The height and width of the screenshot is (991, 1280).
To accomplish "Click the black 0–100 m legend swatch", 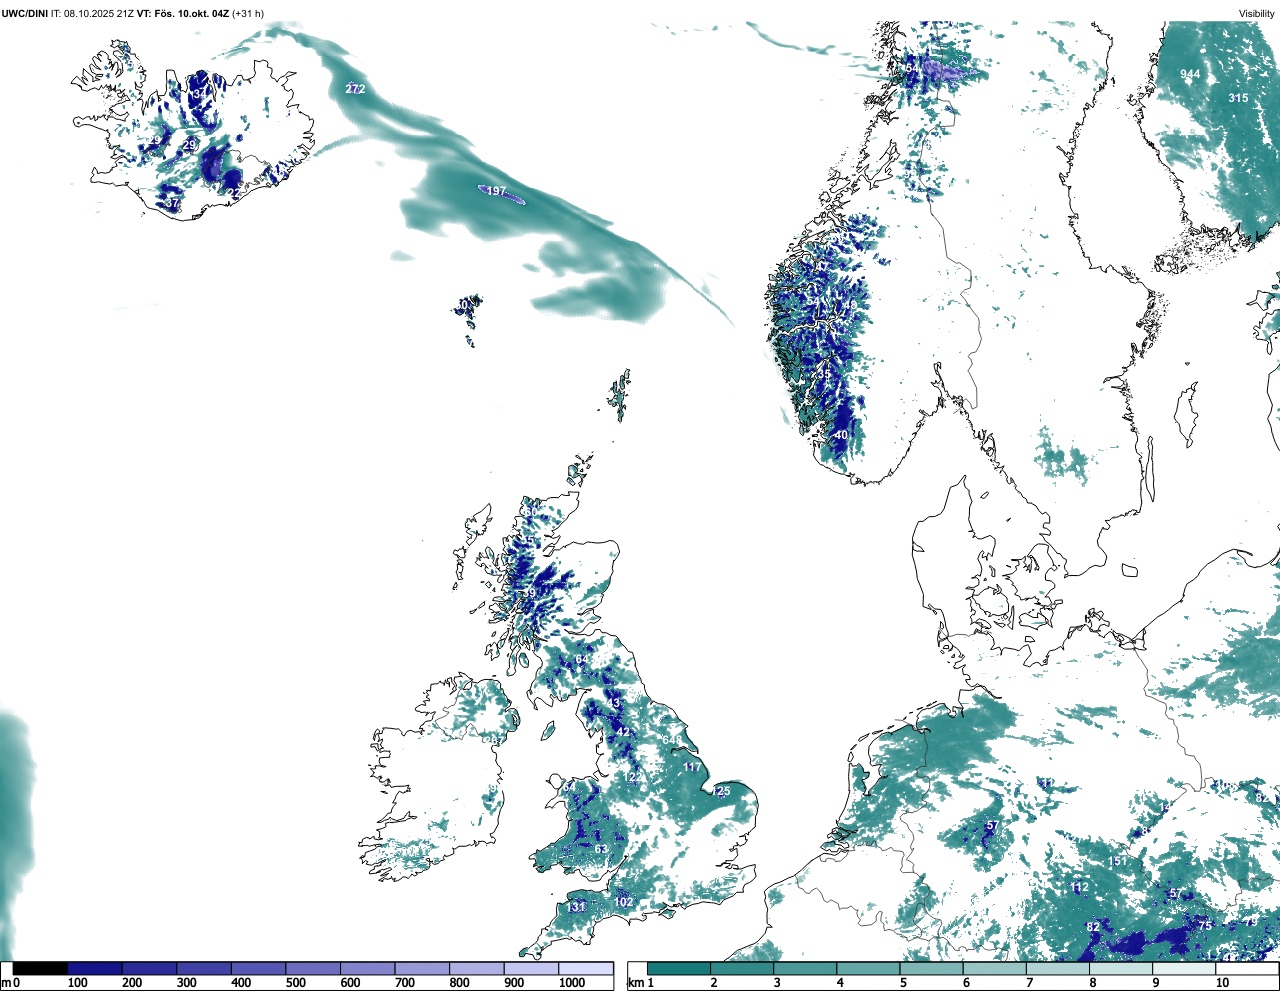I will pyautogui.click(x=41, y=969).
